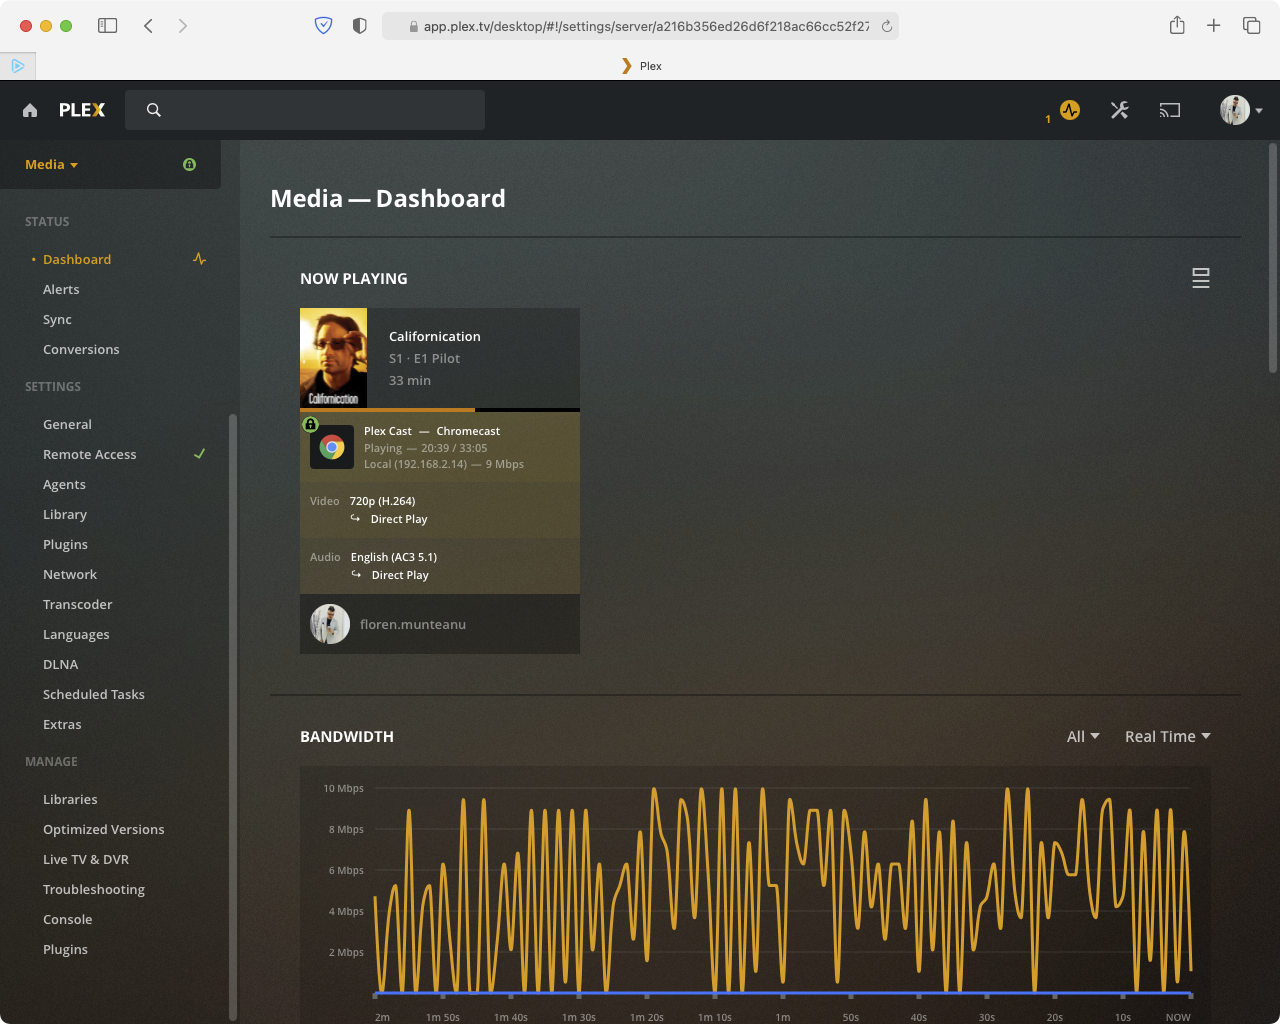Screen dimensions: 1280x1024
Task: Open a new Safari tab
Action: (x=1213, y=26)
